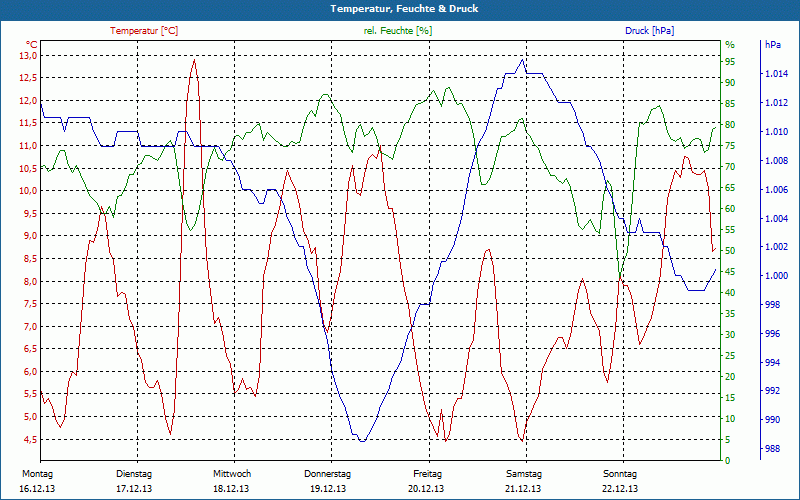The height and width of the screenshot is (500, 800).
Task: Click the 95 humidity axis value
Action: [730, 62]
